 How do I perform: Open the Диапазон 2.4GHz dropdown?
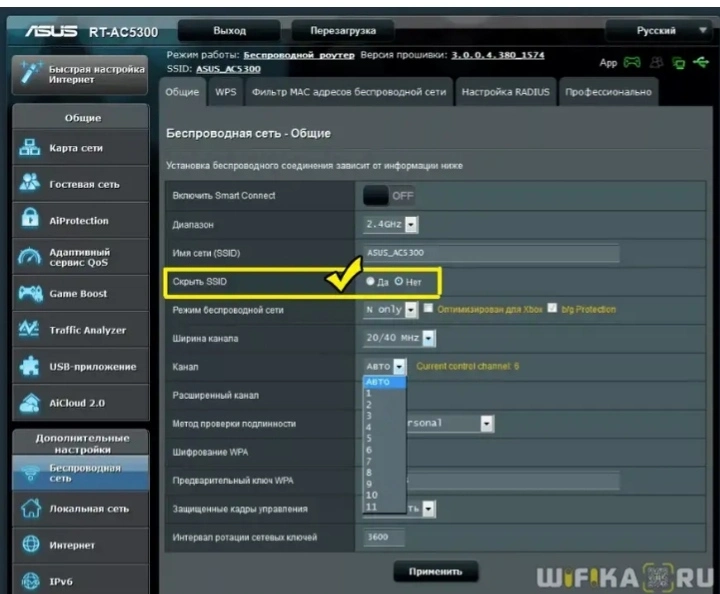(390, 224)
